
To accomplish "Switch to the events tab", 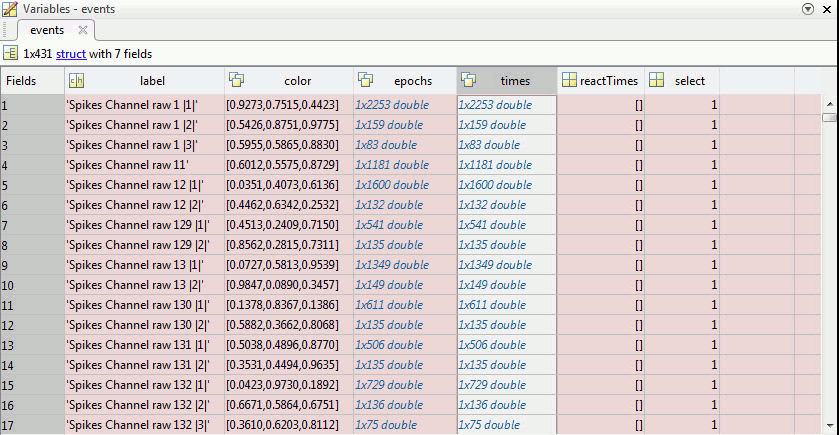I will [x=47, y=30].
